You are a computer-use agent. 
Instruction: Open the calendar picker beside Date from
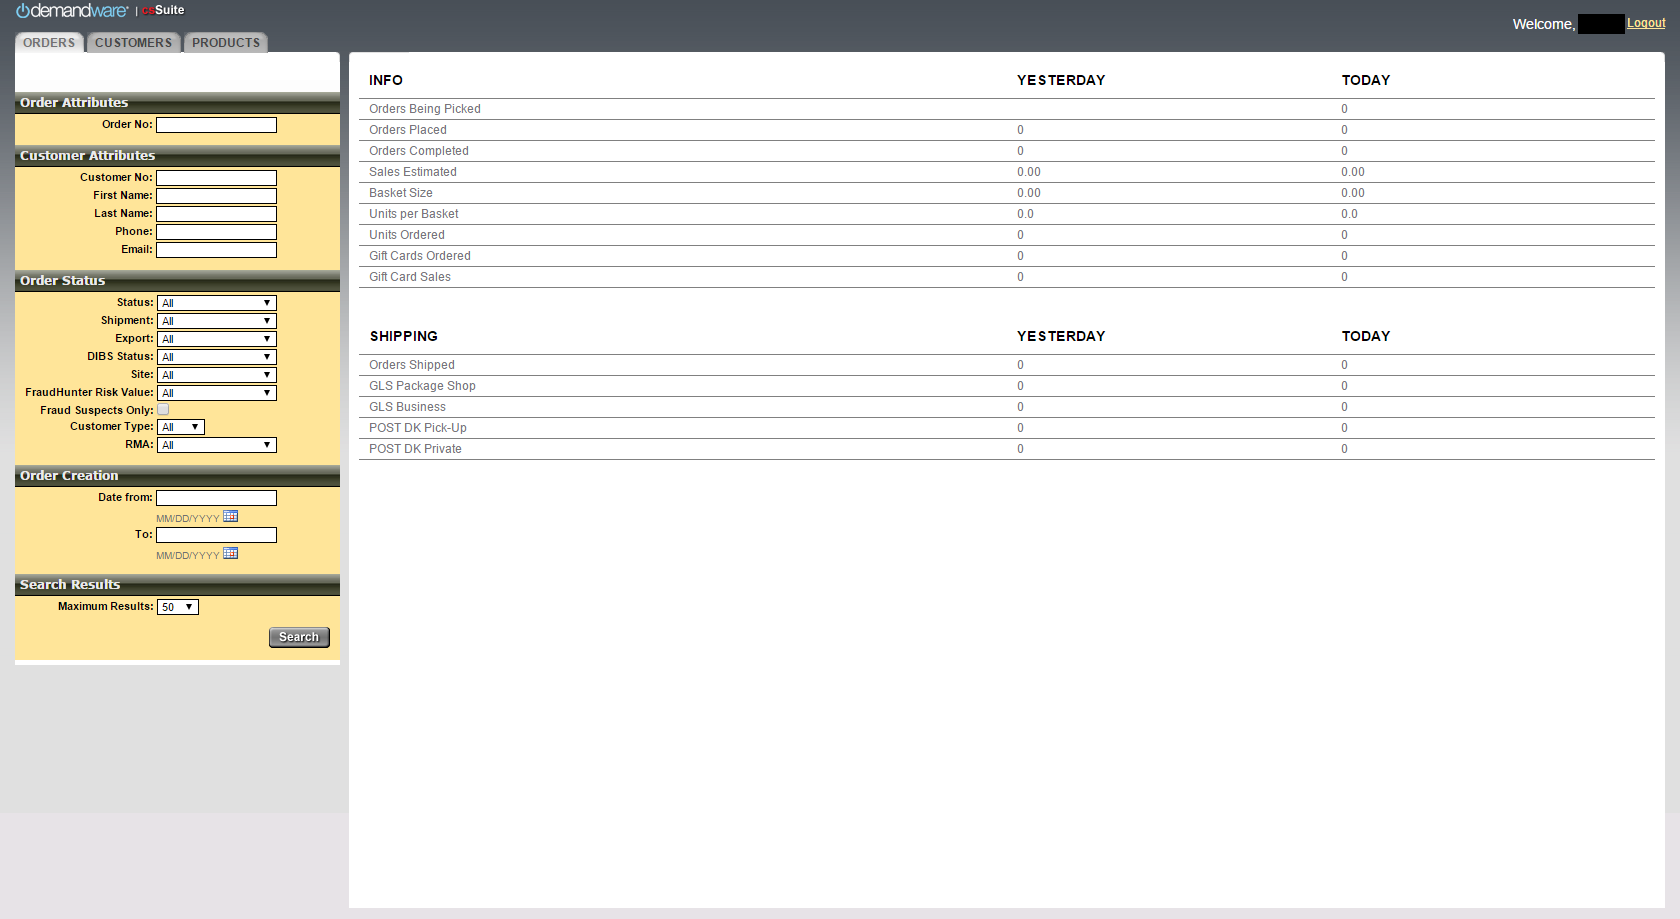230,516
